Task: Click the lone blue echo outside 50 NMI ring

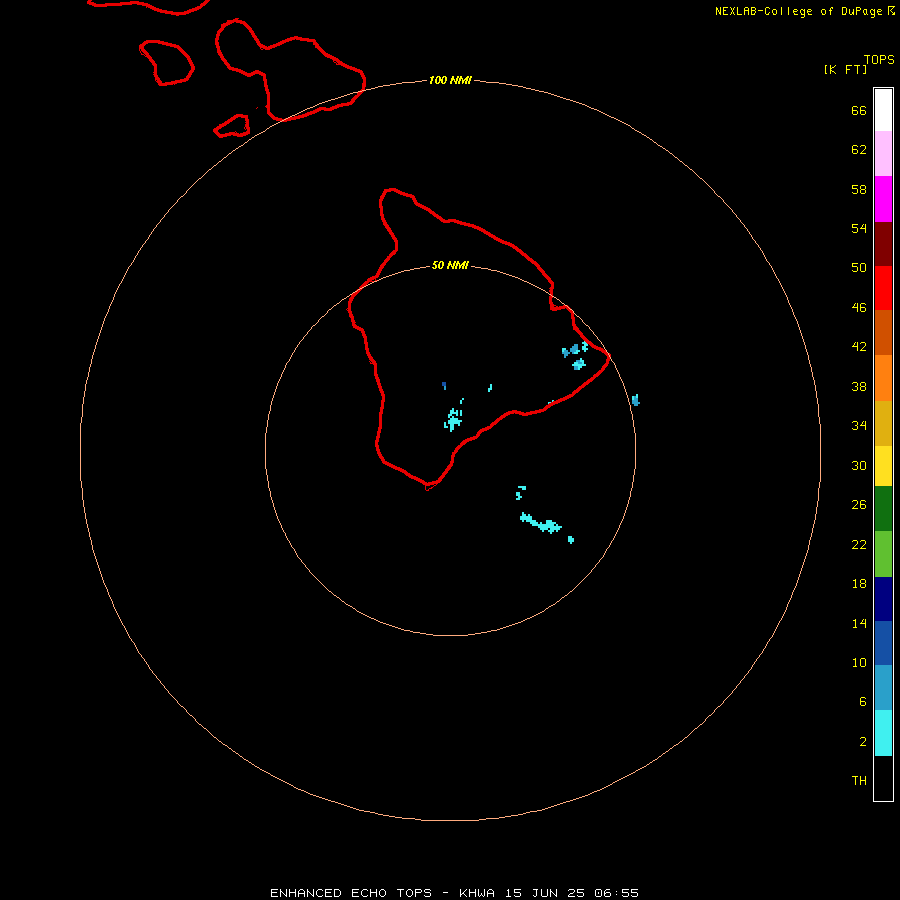Action: click(x=635, y=400)
